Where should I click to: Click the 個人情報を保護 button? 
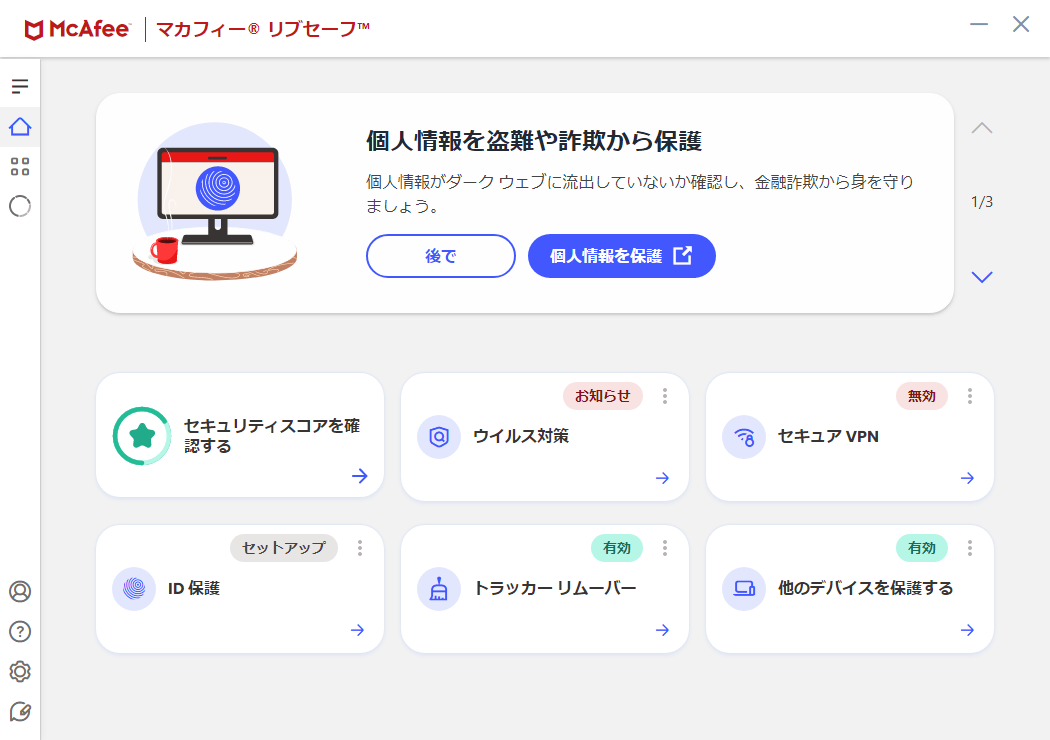[x=621, y=256]
